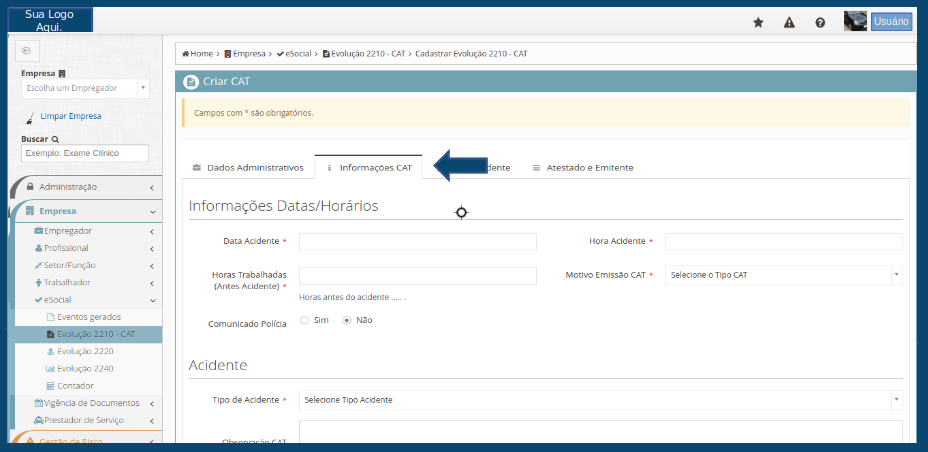Click the help question mark icon
The width and height of the screenshot is (928, 452).
pos(820,22)
